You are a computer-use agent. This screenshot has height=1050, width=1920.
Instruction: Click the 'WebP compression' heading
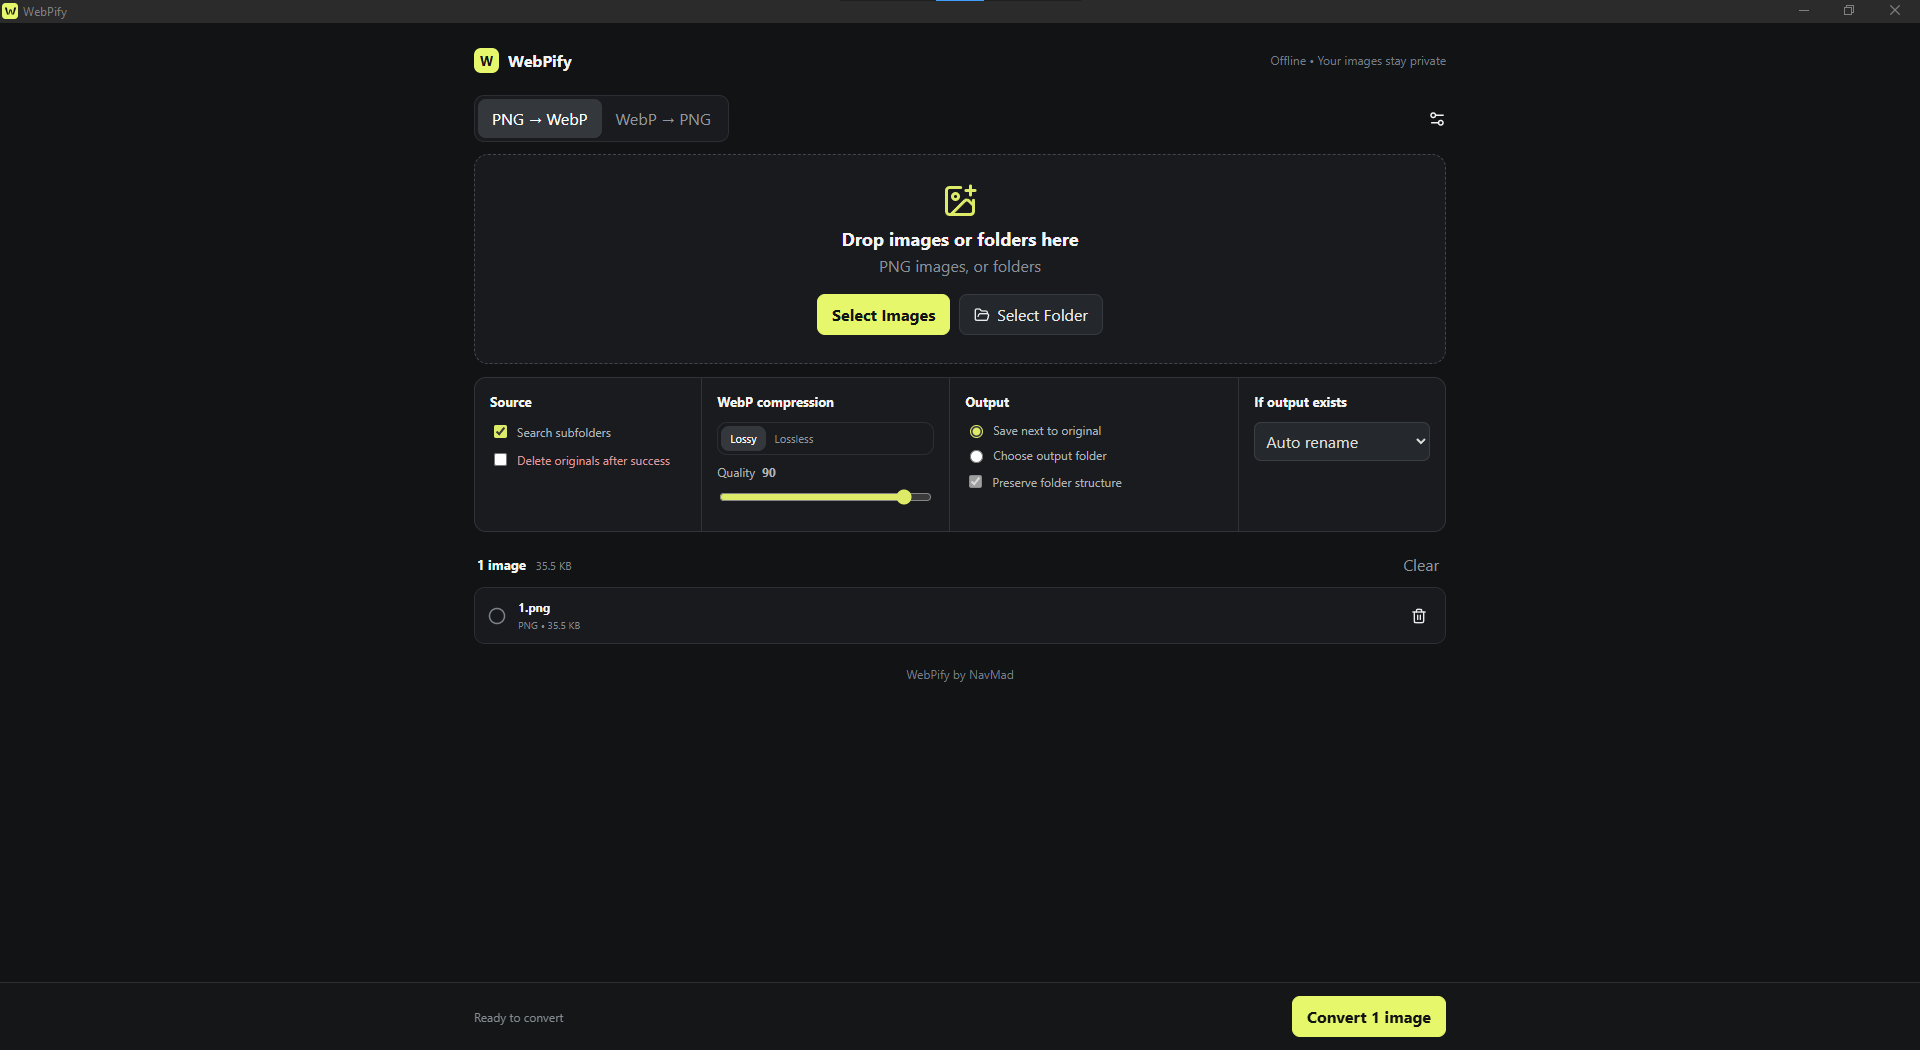775,402
